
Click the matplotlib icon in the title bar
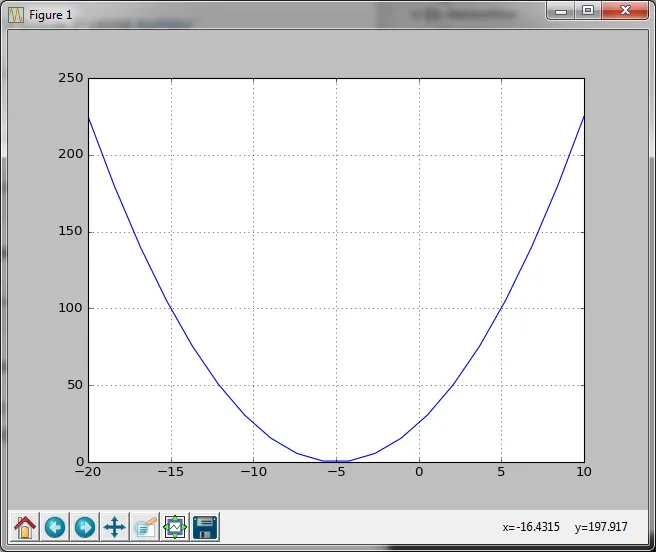16,15
